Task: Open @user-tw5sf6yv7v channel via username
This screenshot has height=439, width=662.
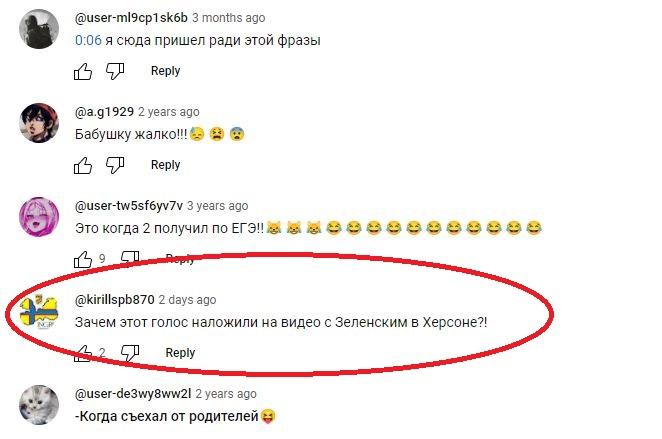Action: [129, 206]
